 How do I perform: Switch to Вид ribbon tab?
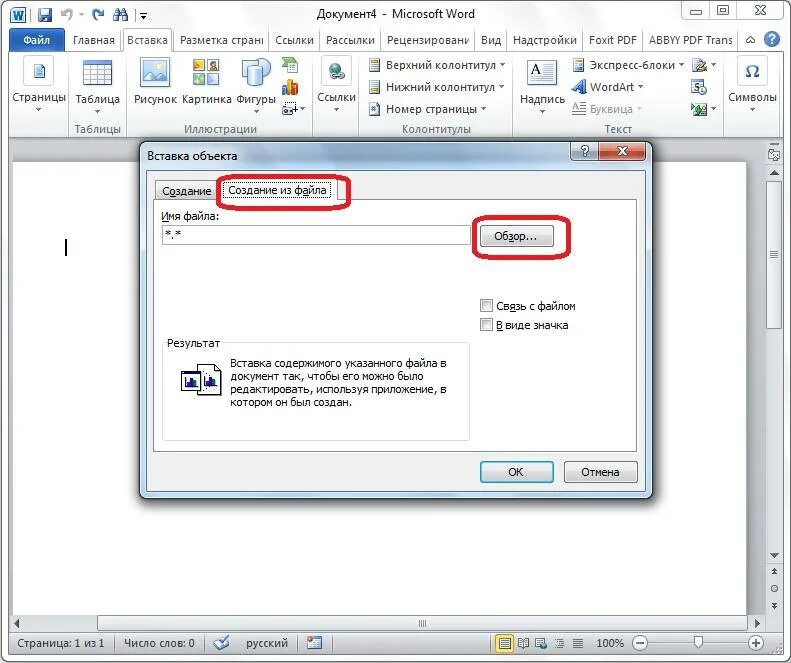coord(491,40)
